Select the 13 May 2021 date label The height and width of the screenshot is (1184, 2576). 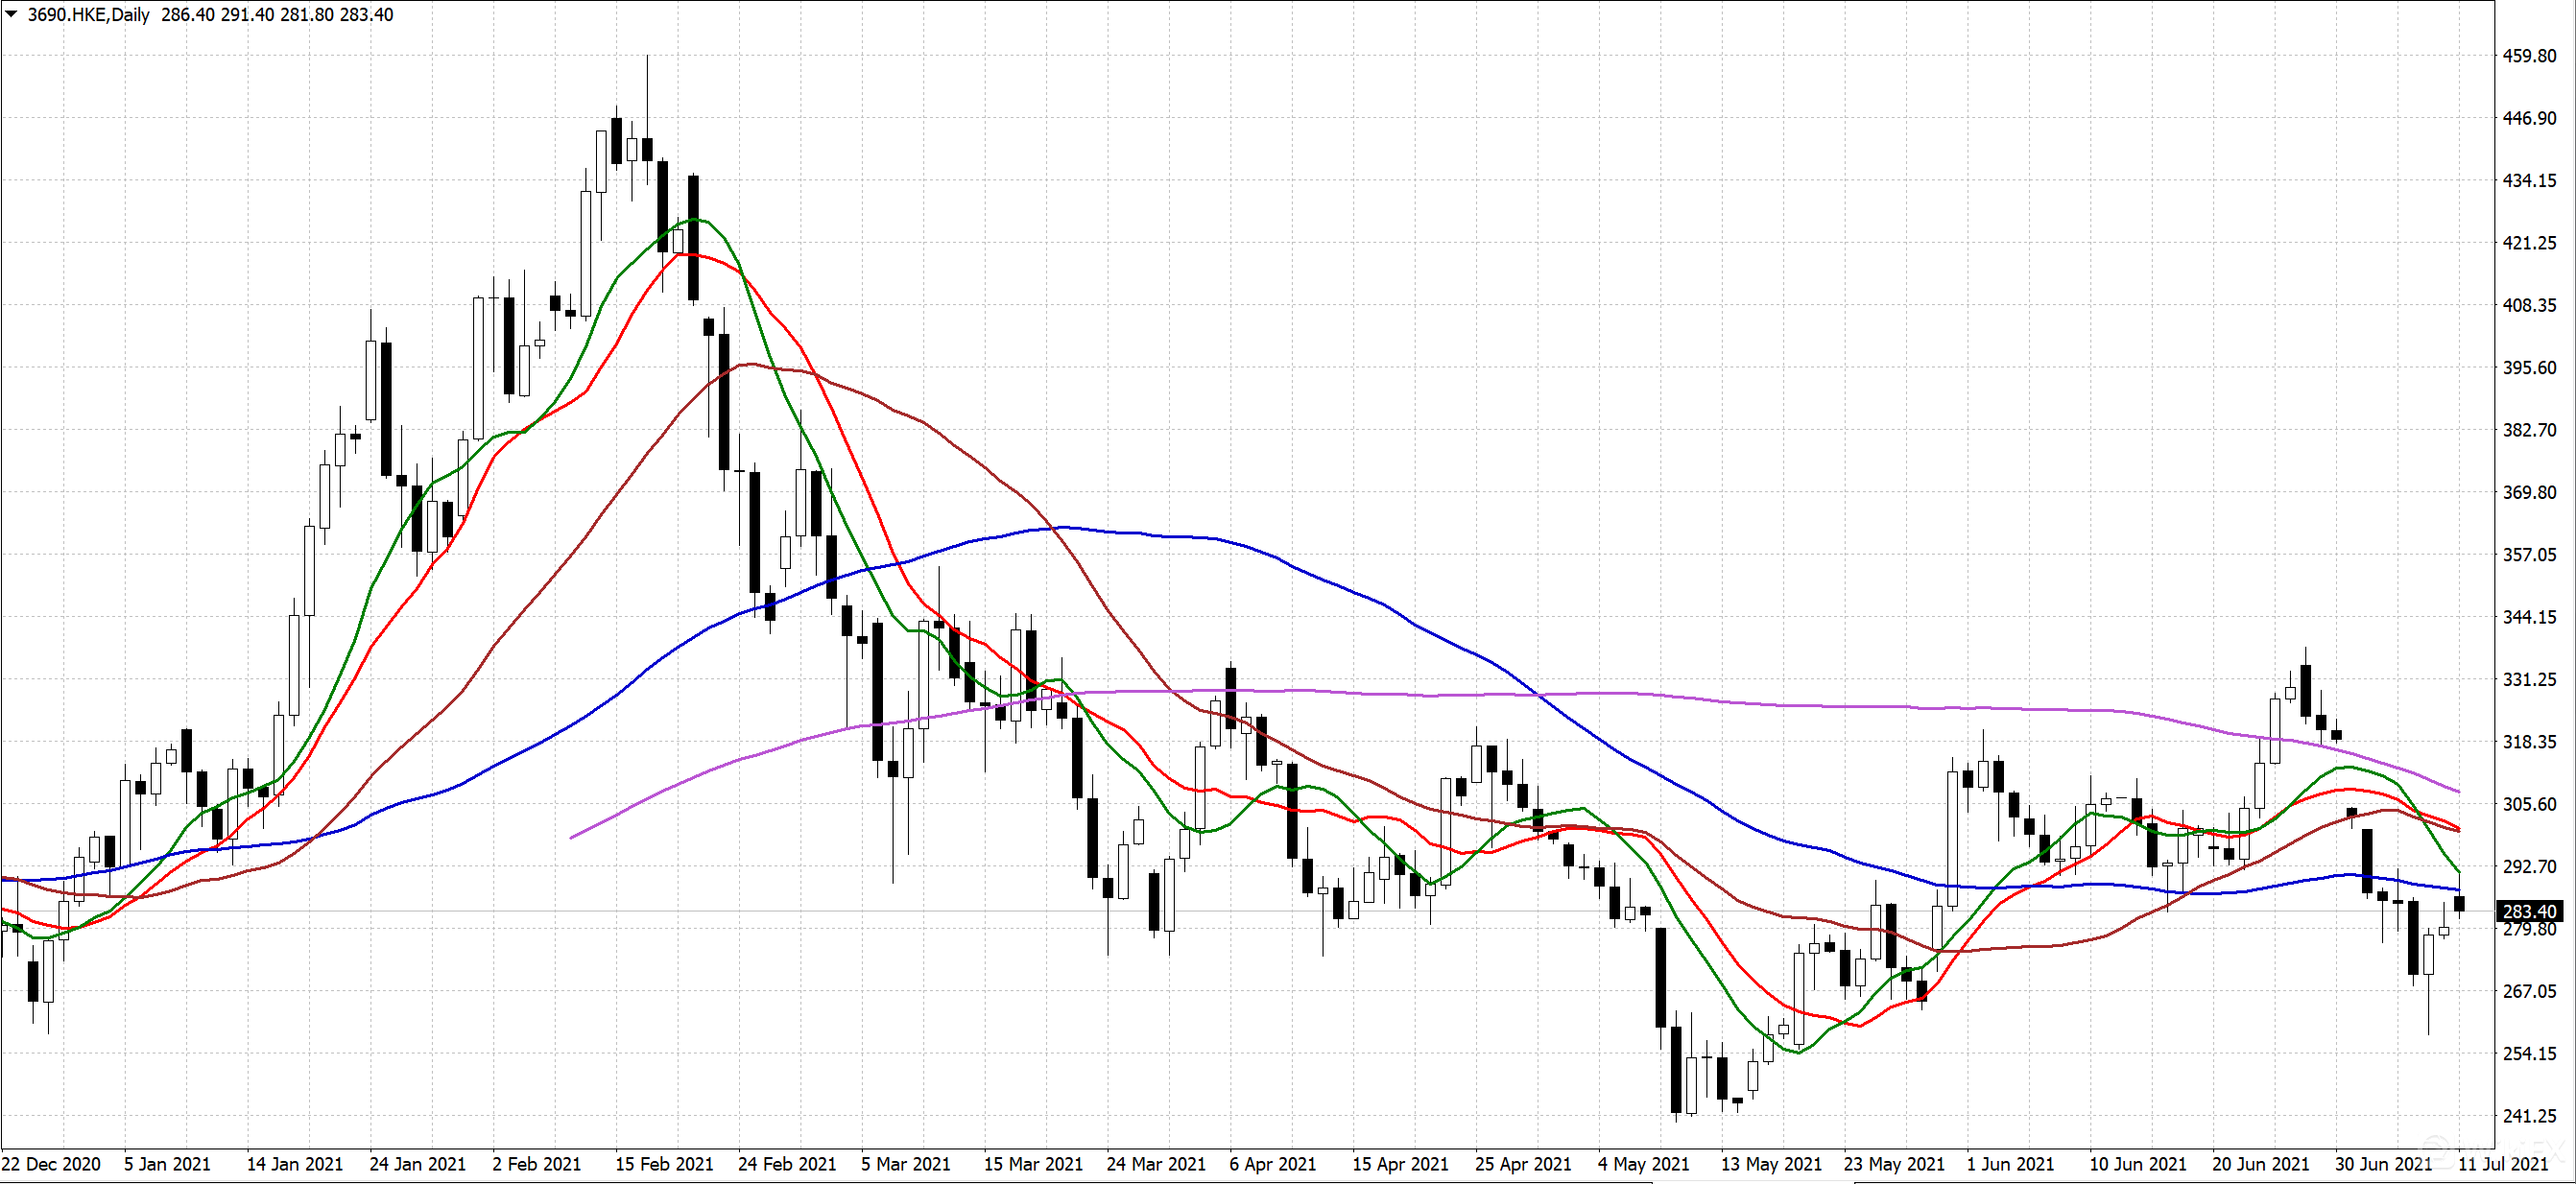point(1771,1164)
